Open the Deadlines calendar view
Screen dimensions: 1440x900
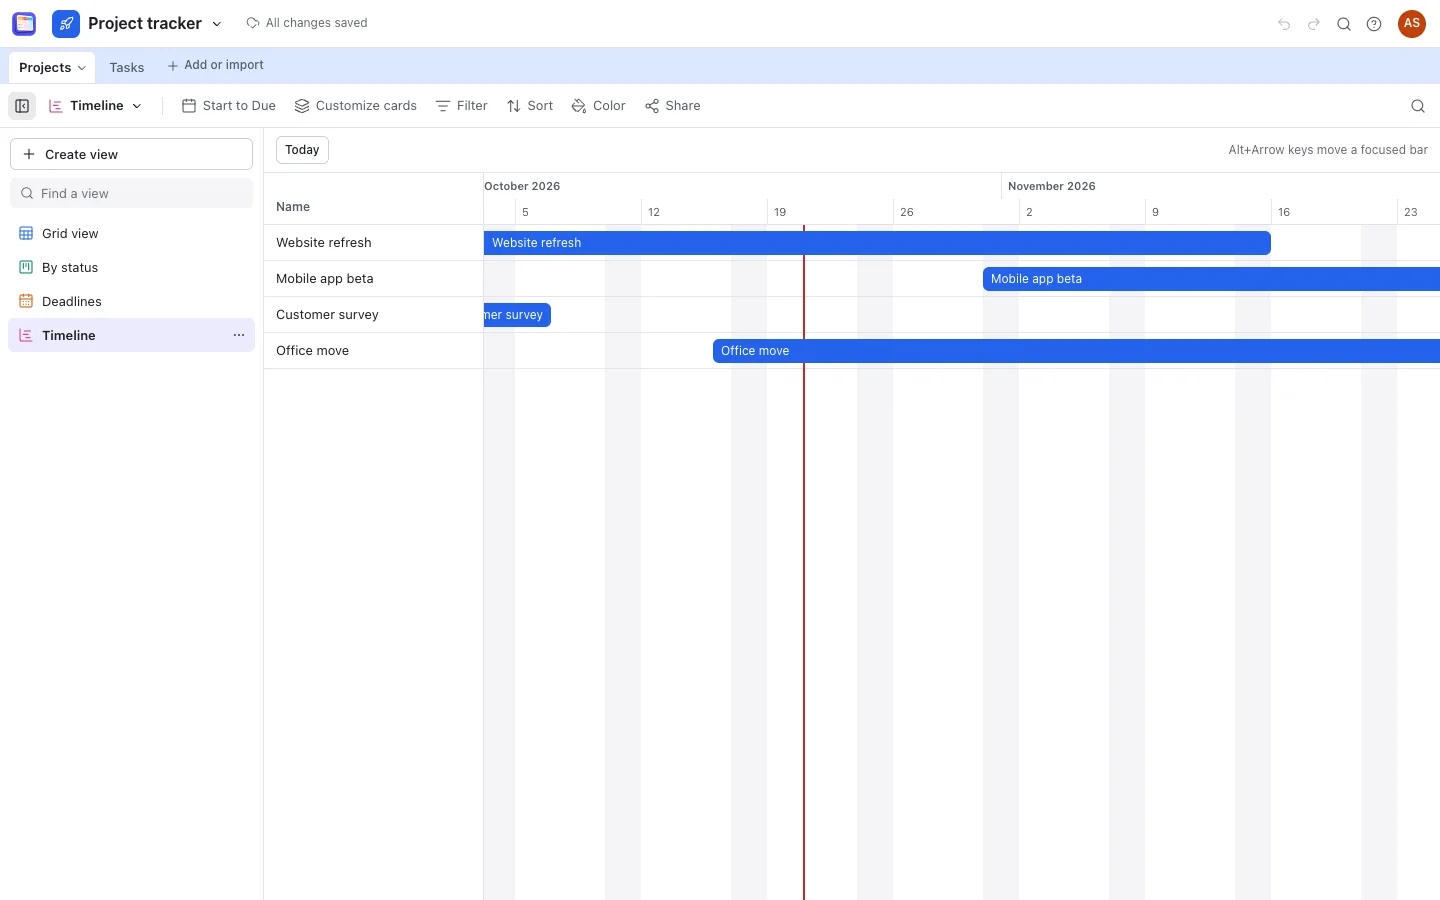(x=131, y=302)
